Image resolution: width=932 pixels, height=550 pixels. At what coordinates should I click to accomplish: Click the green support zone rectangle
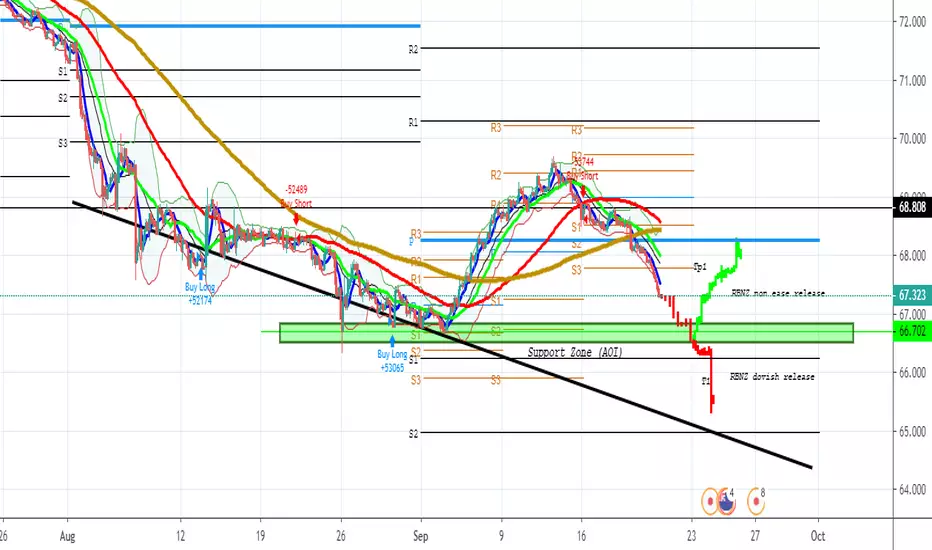(566, 333)
